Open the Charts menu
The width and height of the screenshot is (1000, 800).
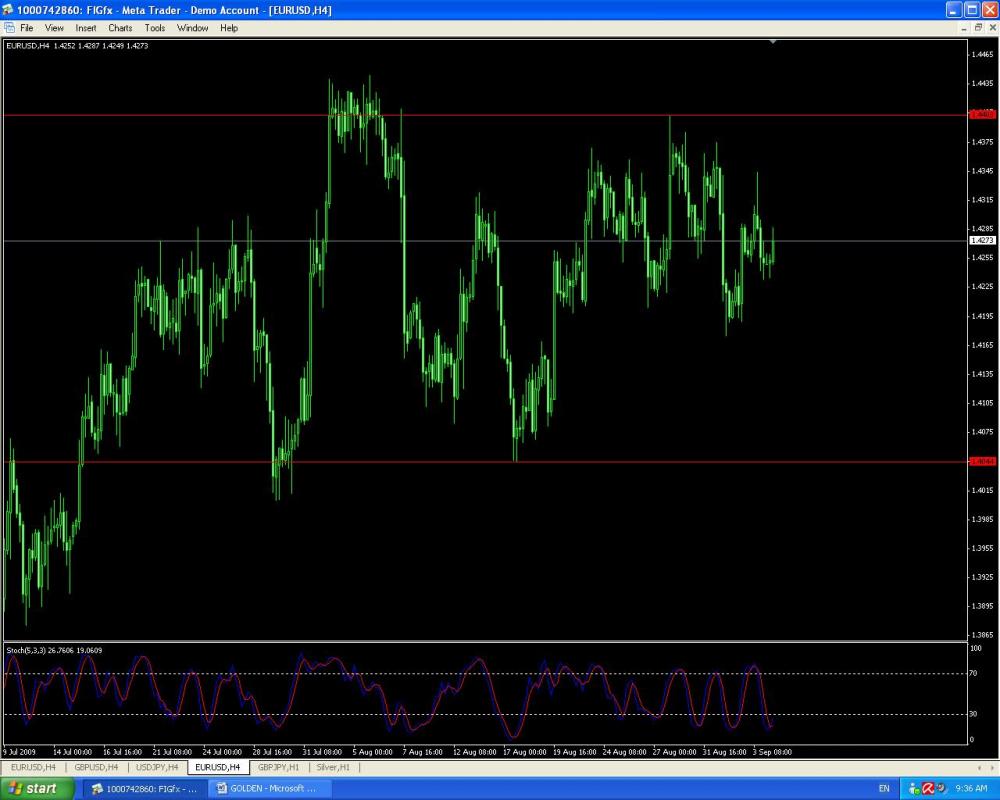(120, 28)
